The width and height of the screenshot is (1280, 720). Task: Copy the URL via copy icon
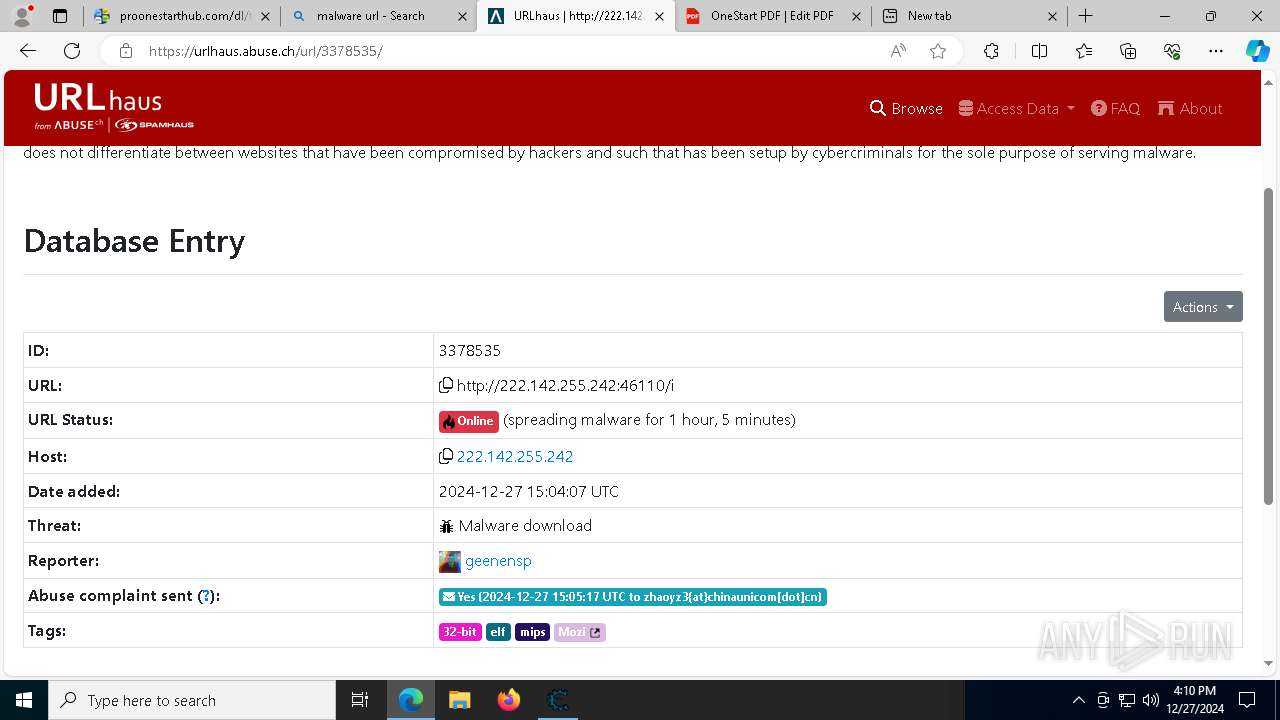pos(446,385)
